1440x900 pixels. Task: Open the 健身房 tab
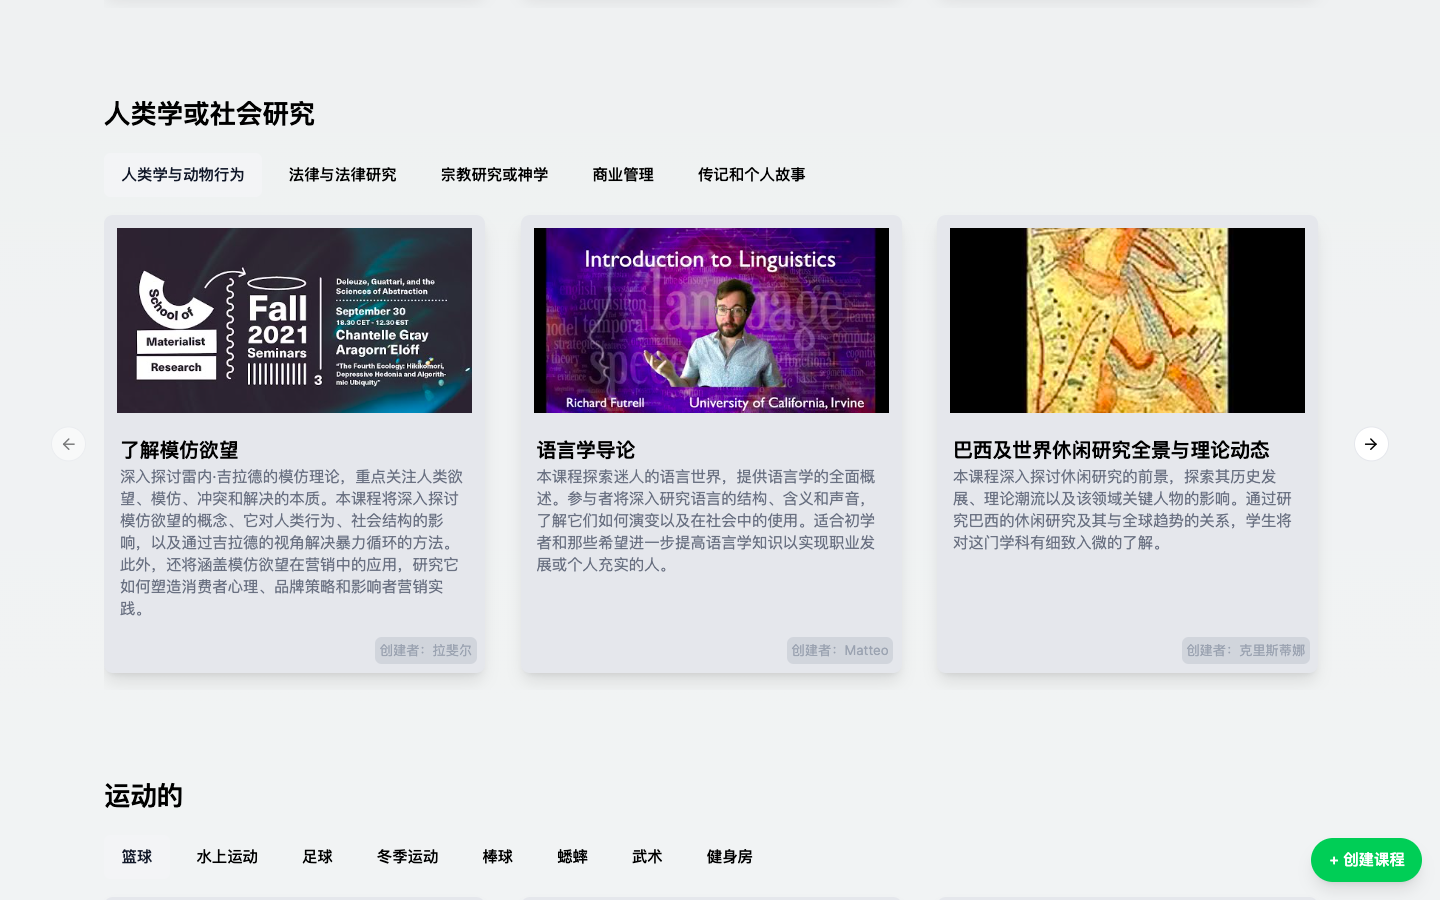coord(729,857)
